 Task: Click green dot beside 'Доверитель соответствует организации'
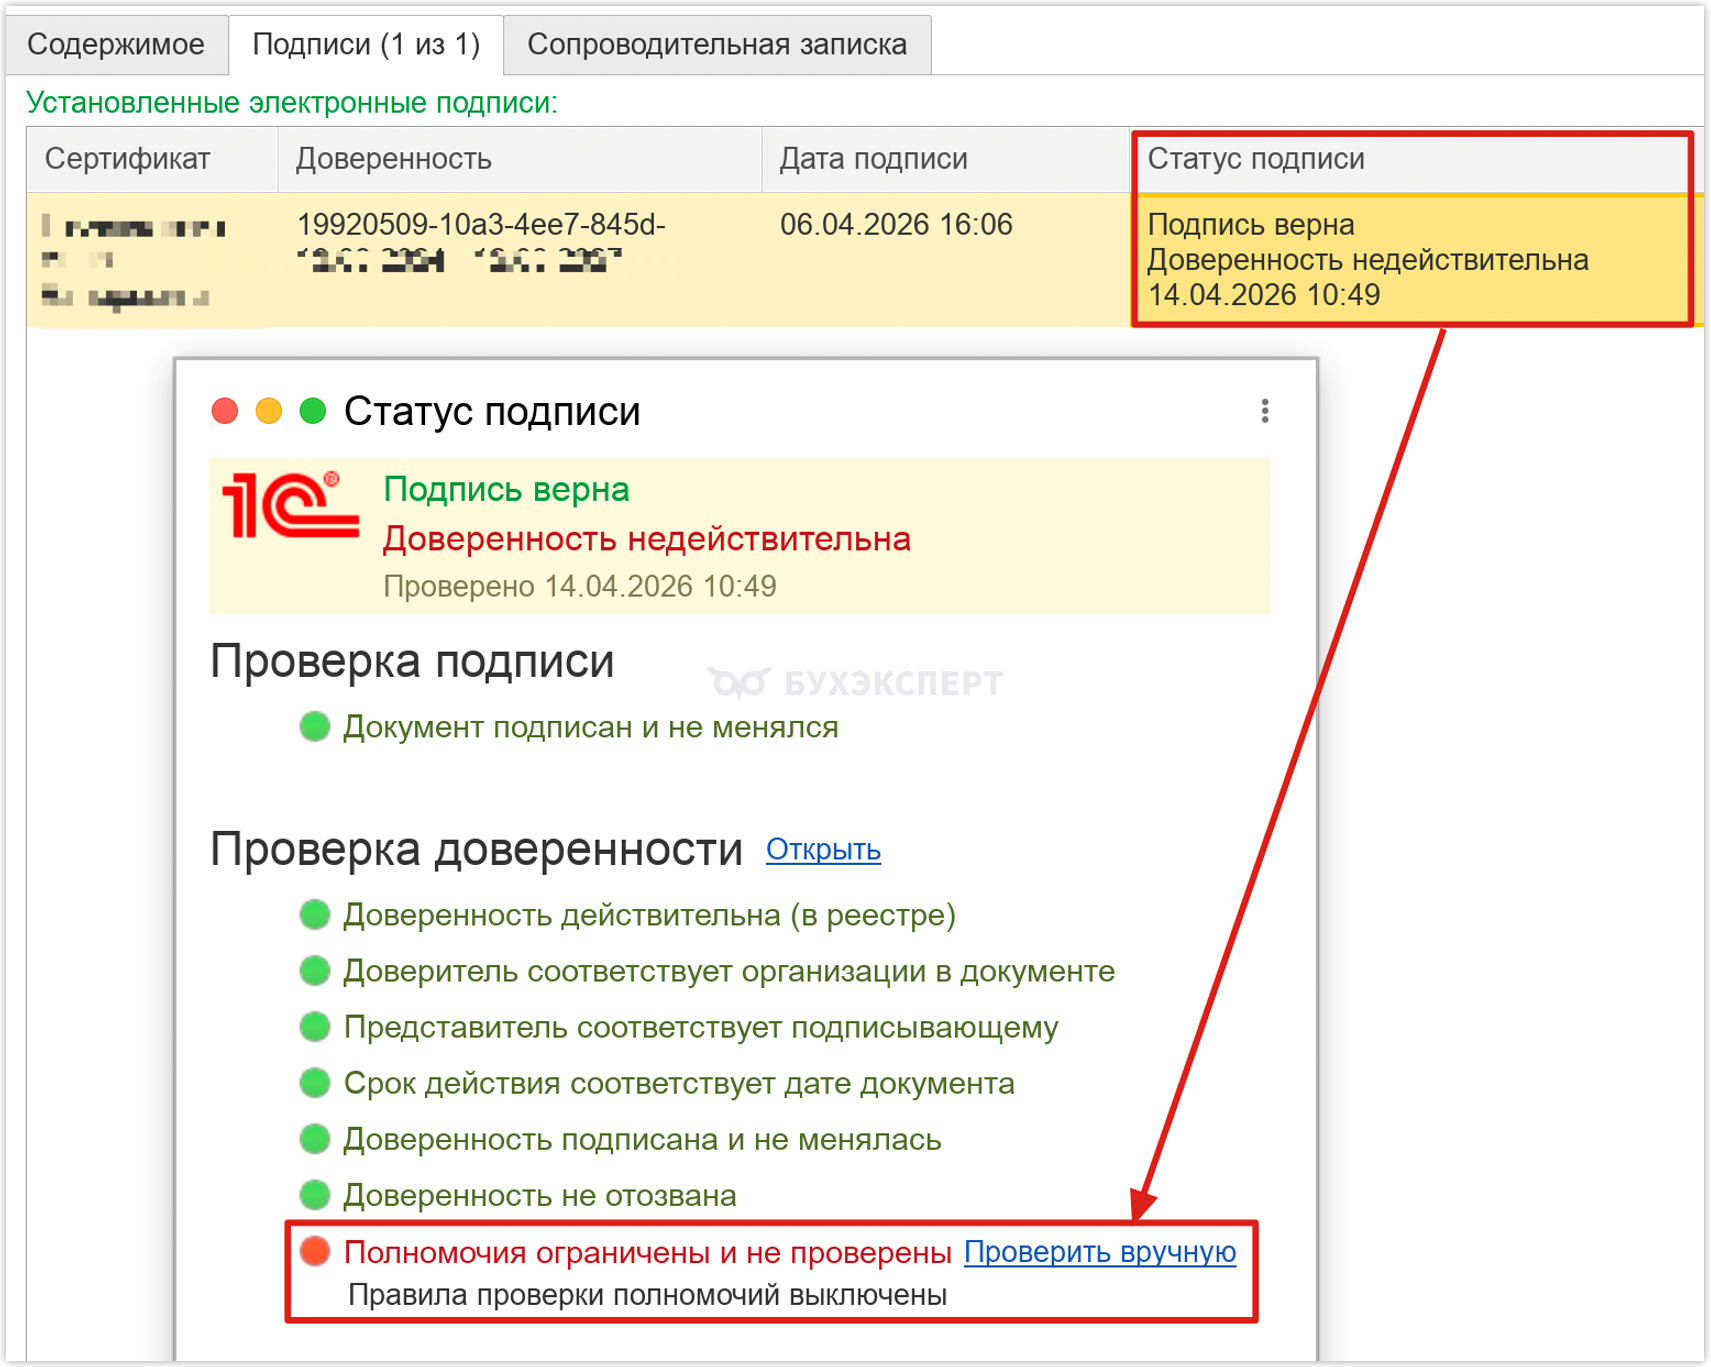[315, 971]
